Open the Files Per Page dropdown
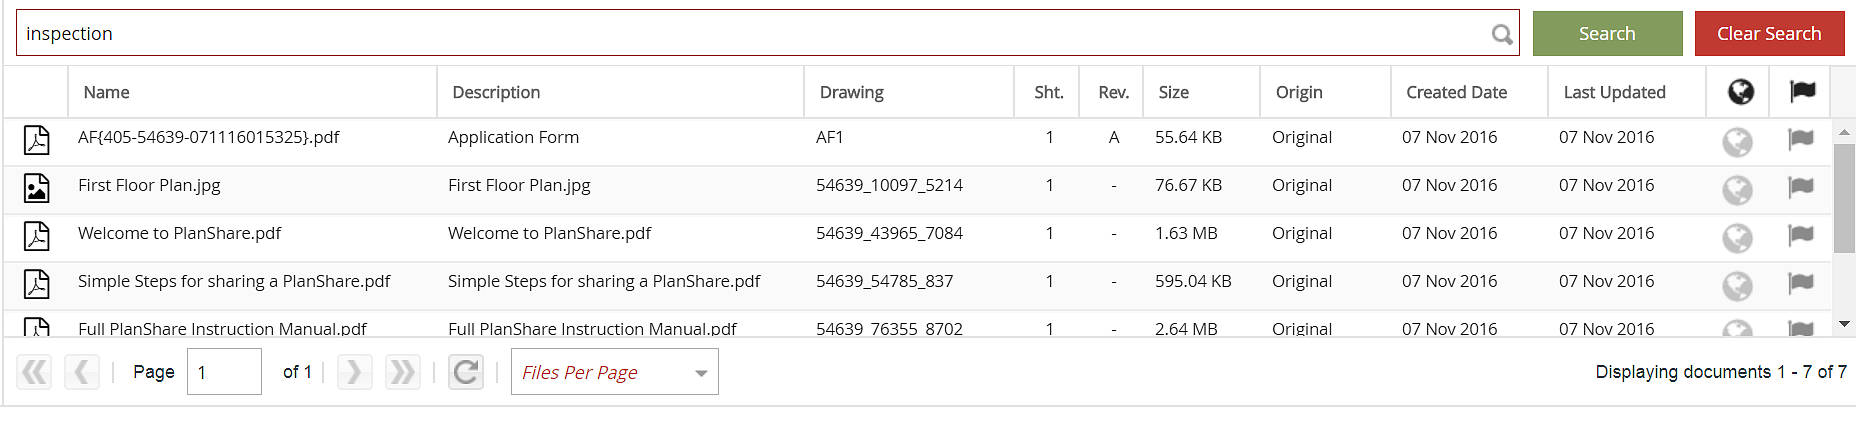 614,372
